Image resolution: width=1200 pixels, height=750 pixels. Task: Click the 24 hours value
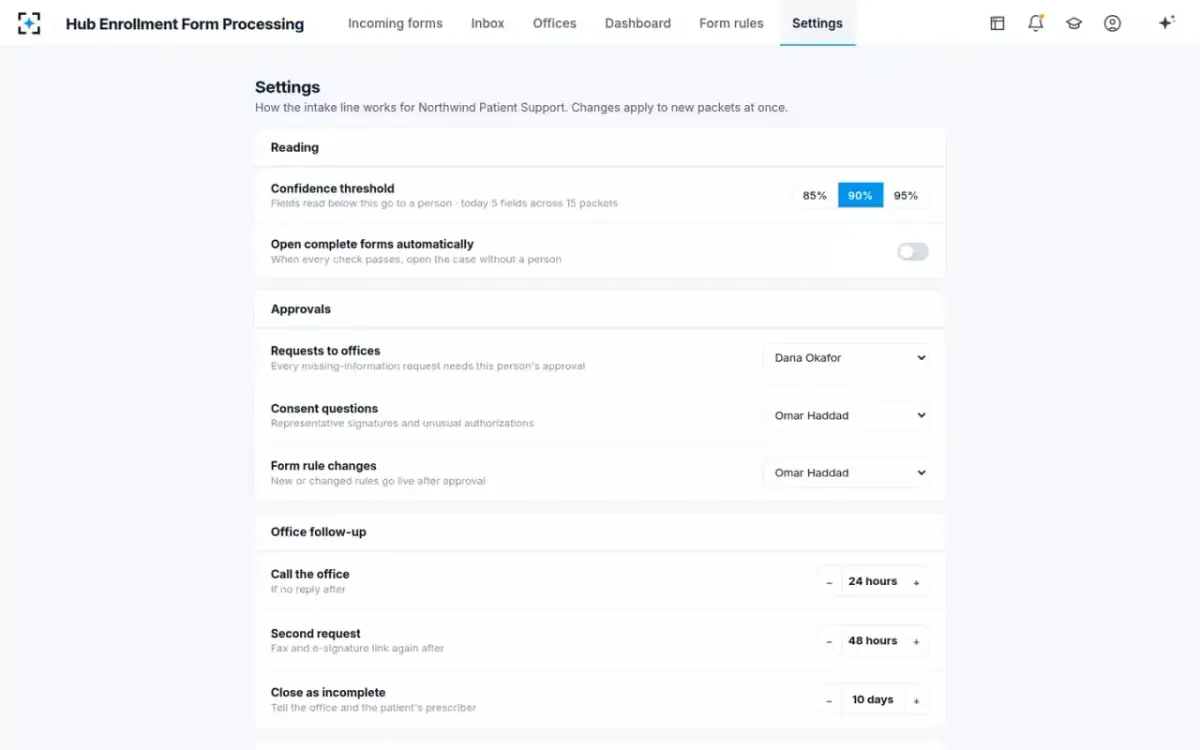873,581
